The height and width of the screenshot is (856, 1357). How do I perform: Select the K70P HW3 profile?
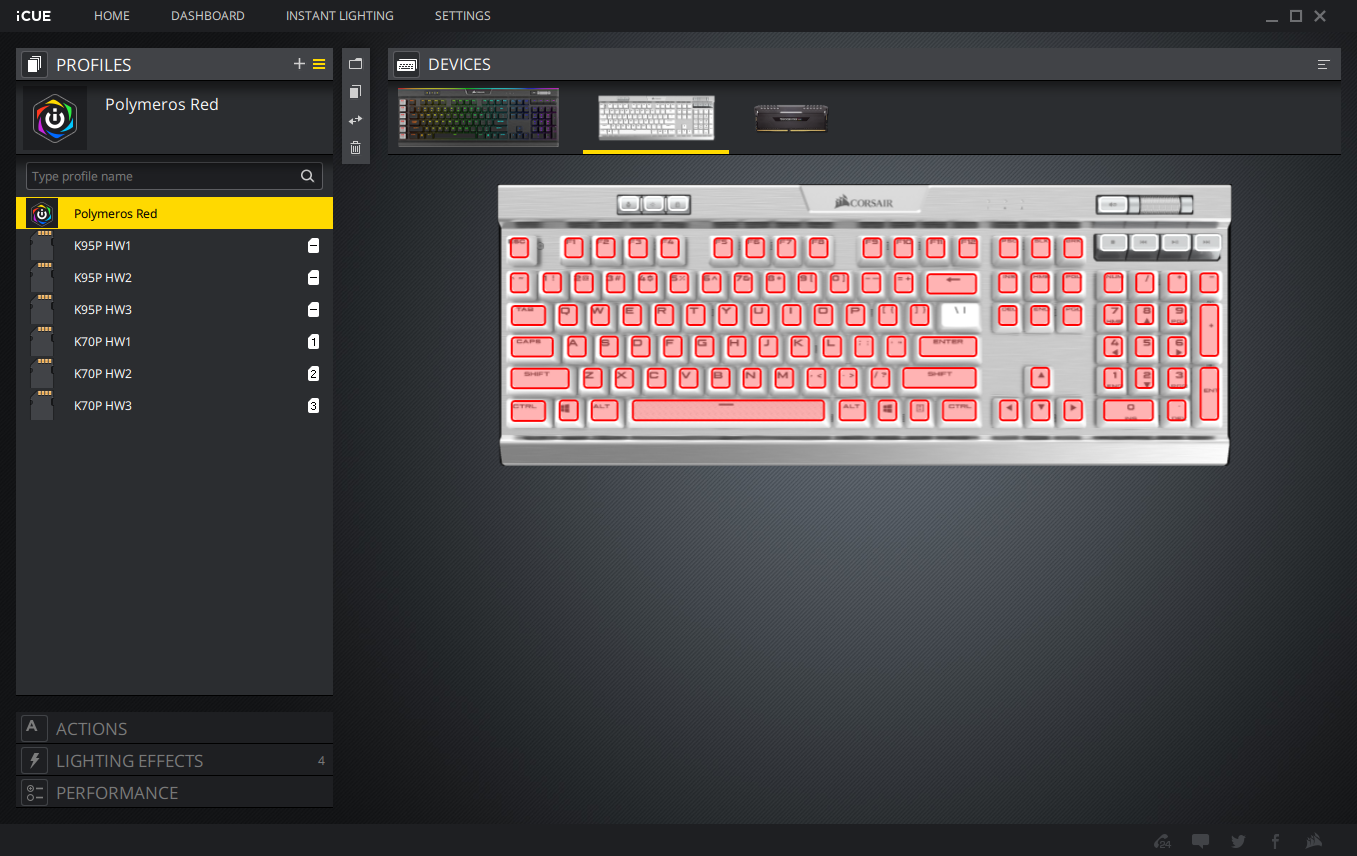(x=175, y=406)
